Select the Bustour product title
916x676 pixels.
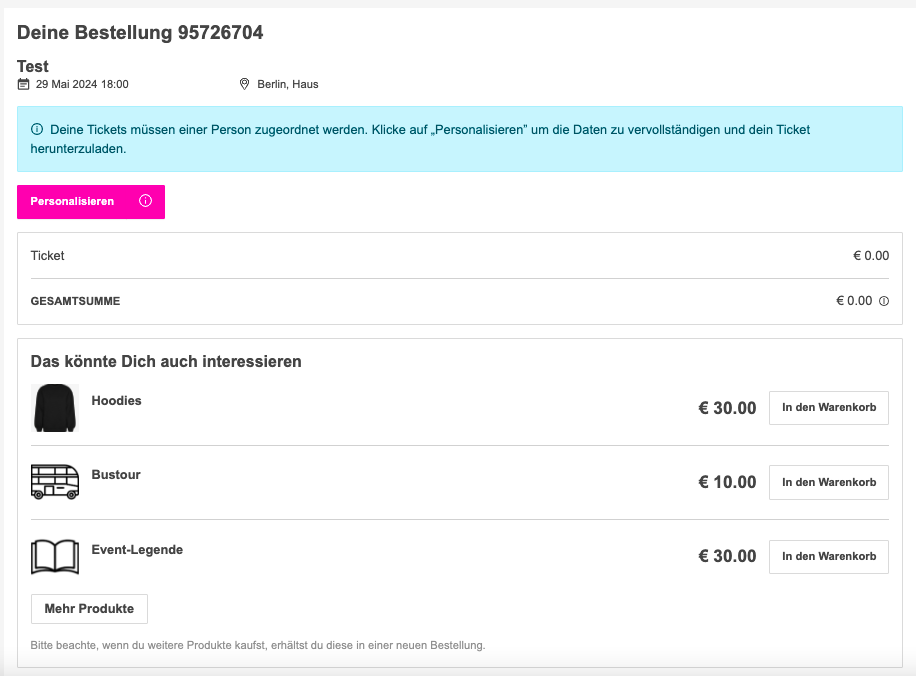[x=116, y=475]
